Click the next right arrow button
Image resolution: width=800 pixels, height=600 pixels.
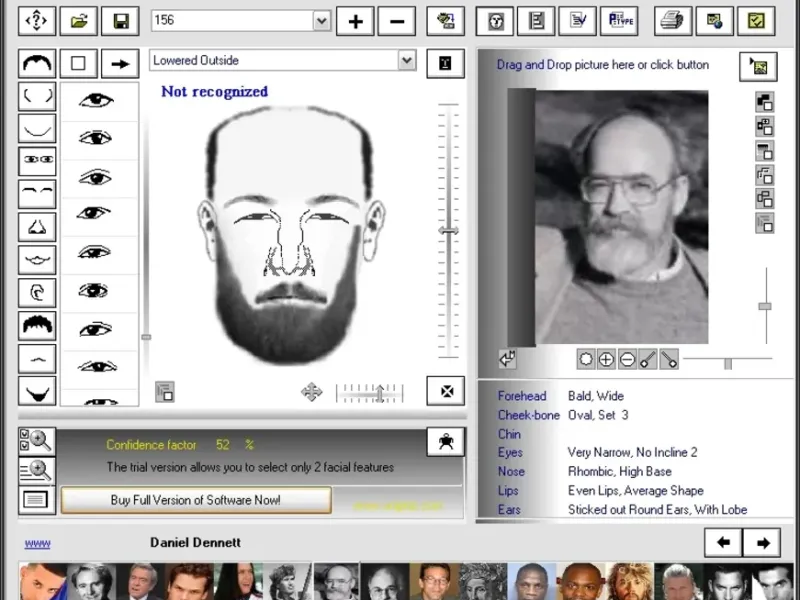(x=762, y=543)
